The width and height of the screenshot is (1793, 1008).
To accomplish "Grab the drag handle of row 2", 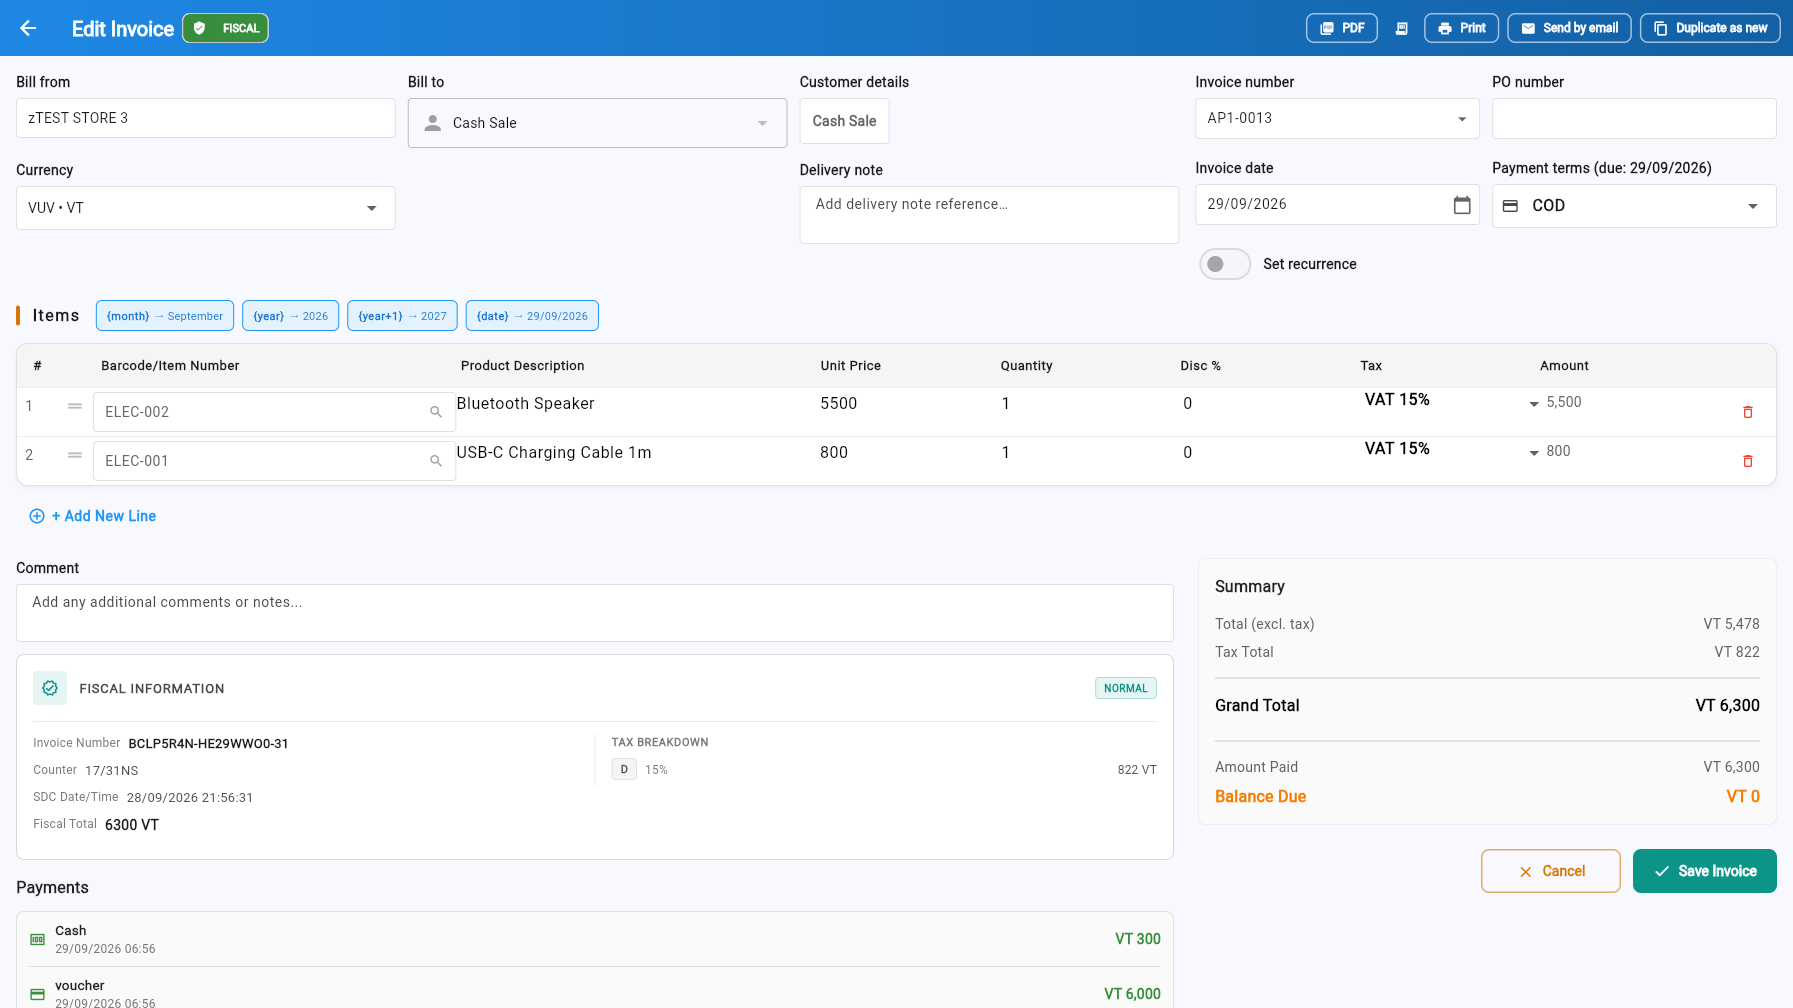I will tap(75, 455).
